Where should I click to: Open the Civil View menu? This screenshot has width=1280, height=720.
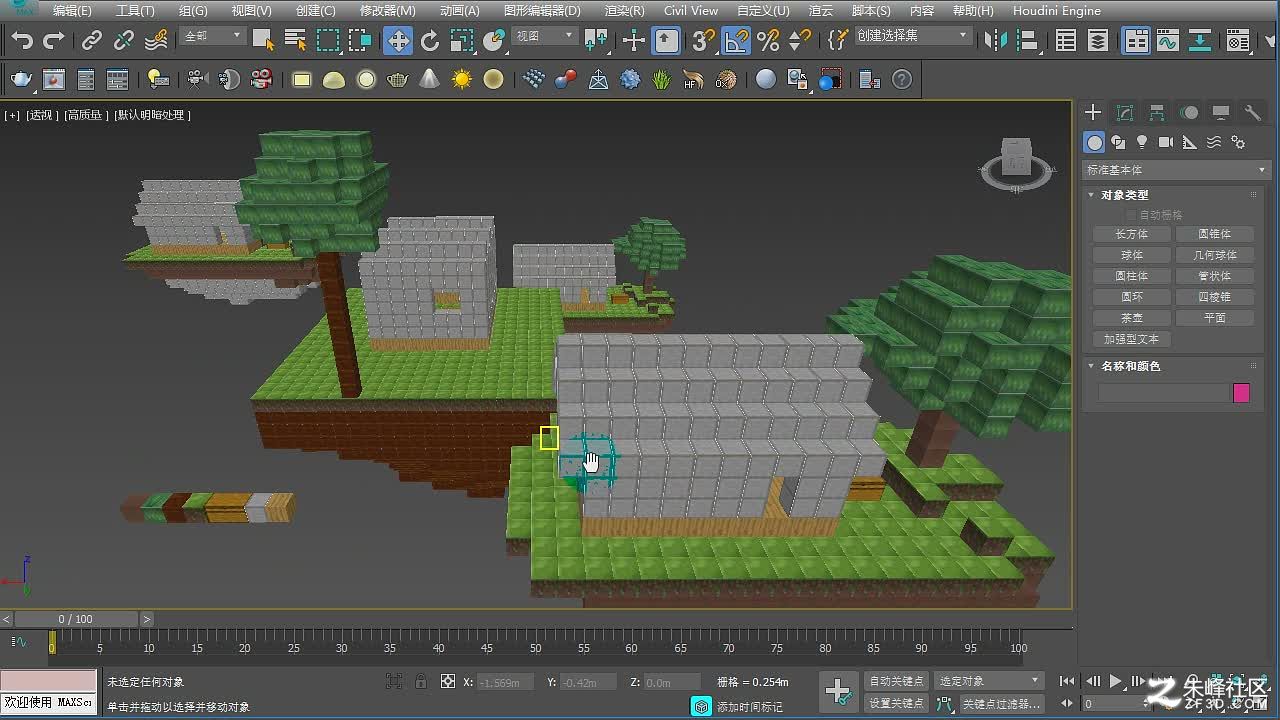tap(691, 11)
